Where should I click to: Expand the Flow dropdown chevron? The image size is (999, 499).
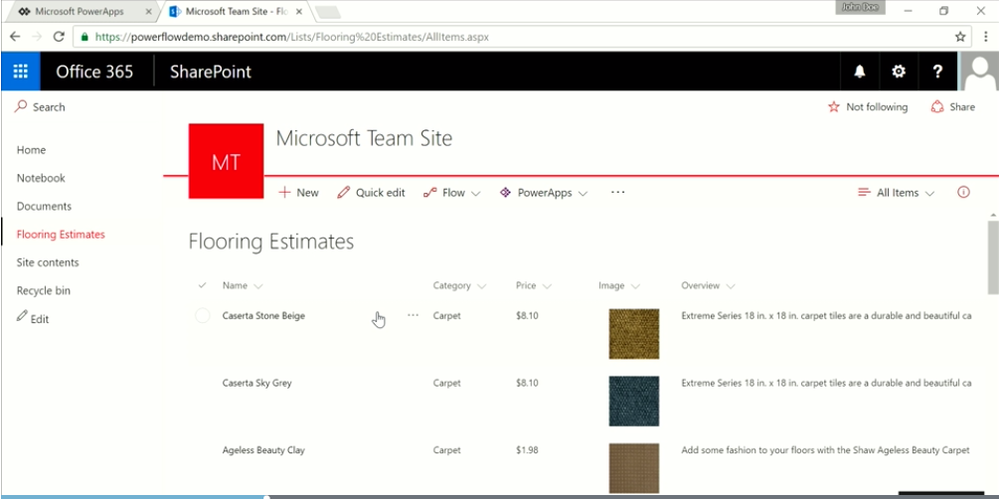(475, 194)
